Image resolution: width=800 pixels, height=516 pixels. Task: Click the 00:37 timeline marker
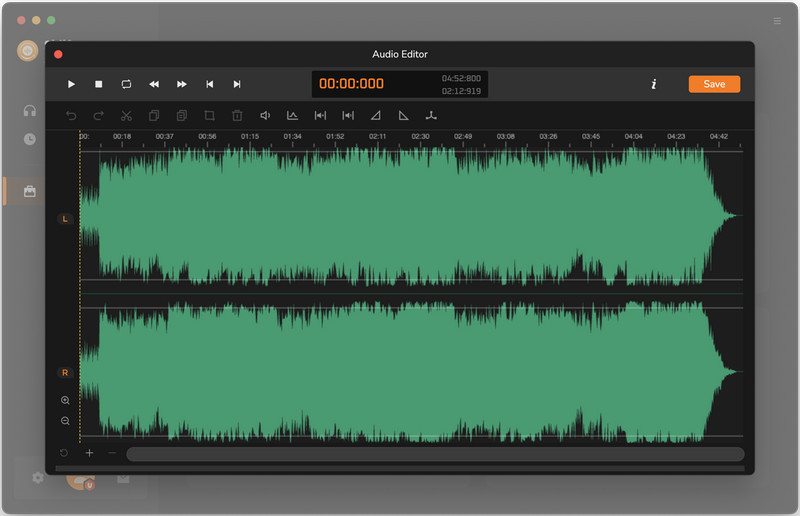[164, 136]
